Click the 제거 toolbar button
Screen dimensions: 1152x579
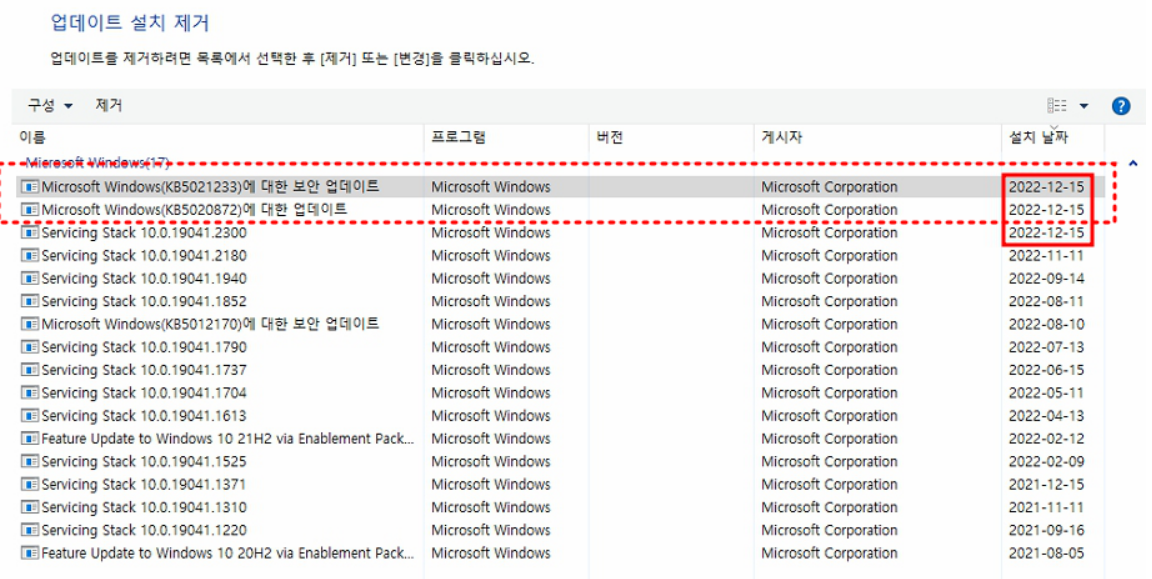click(x=109, y=106)
